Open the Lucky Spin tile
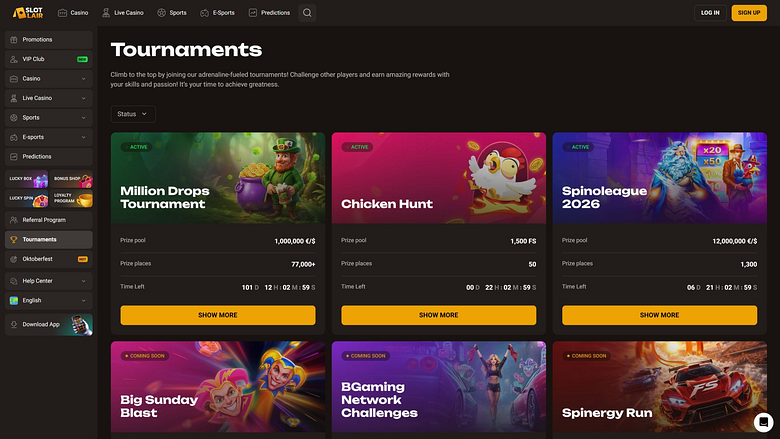Screen dimensions: 780x439 (x=27, y=198)
